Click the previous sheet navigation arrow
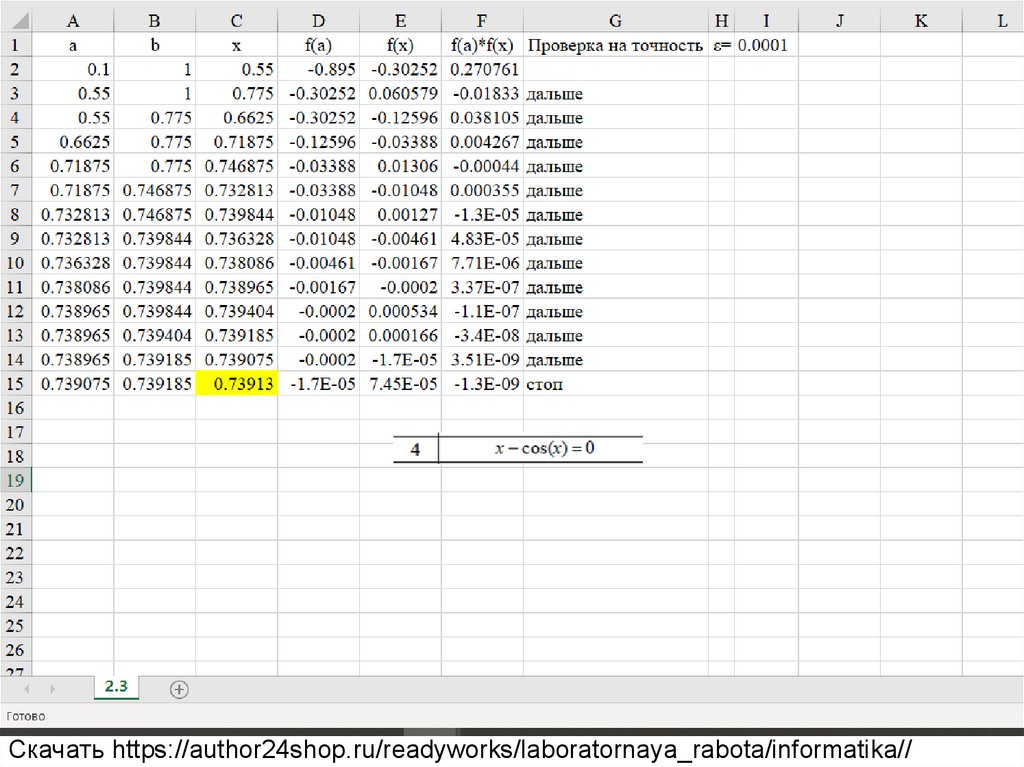The width and height of the screenshot is (1024, 767). [25, 689]
